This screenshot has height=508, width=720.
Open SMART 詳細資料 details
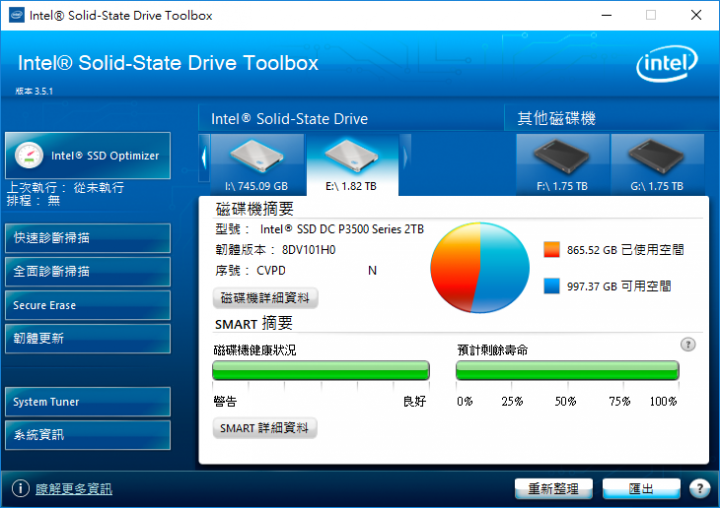(264, 428)
